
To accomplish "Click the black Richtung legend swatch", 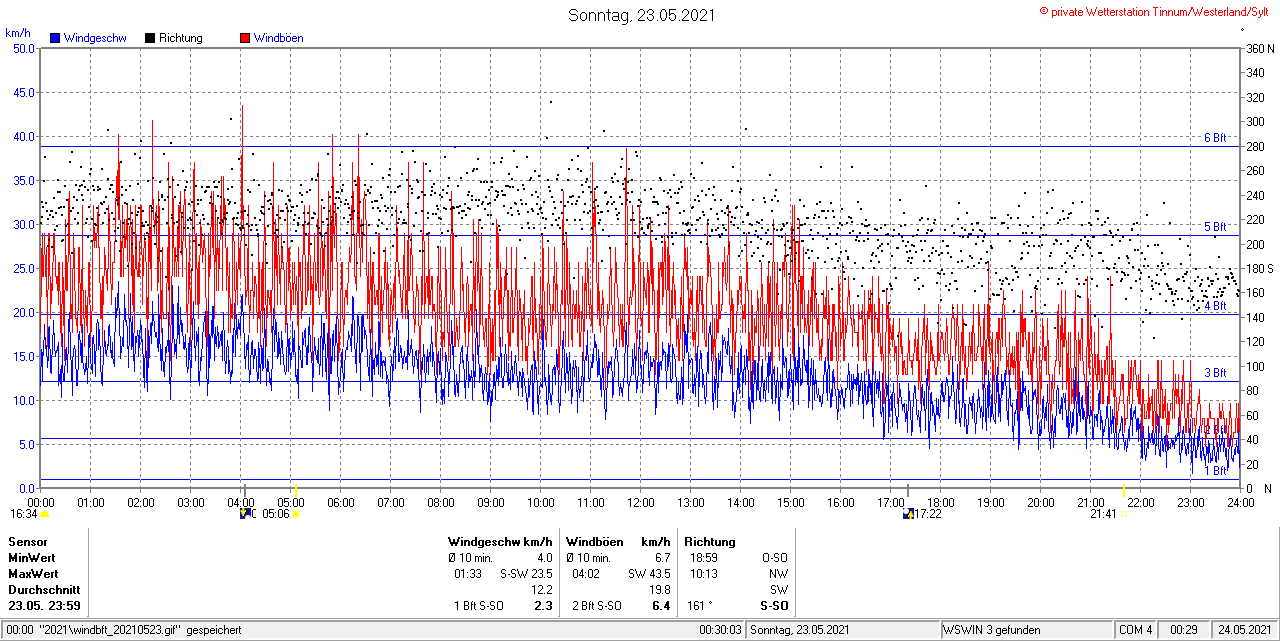I will click(x=150, y=38).
